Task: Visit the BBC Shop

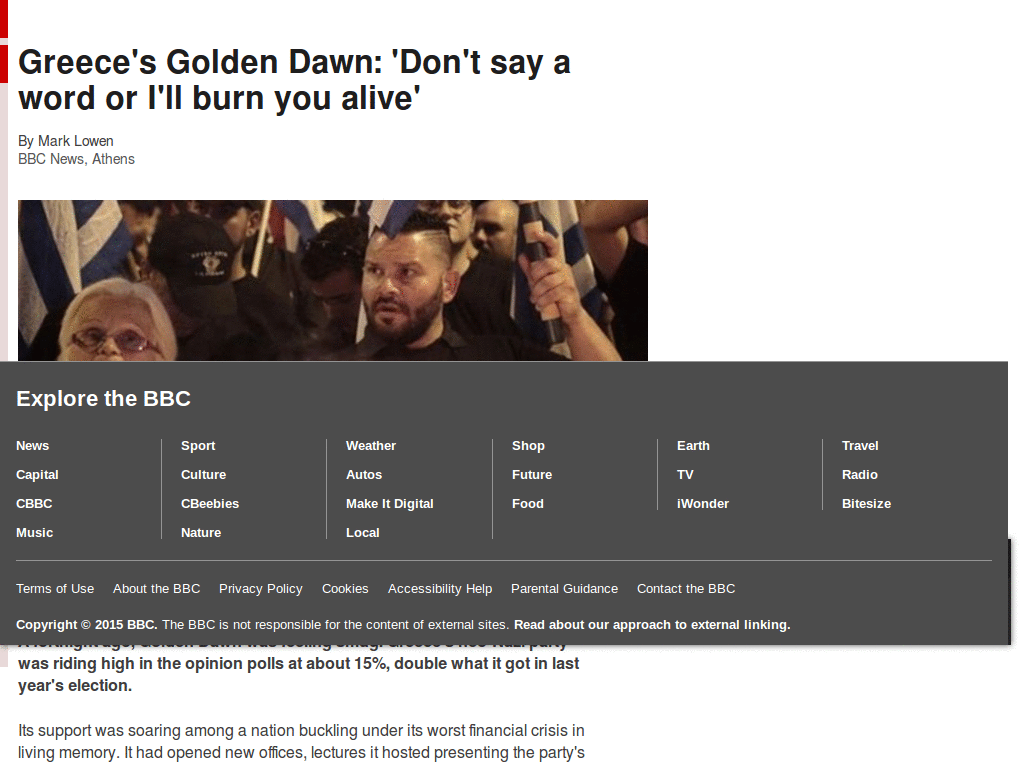Action: point(528,445)
